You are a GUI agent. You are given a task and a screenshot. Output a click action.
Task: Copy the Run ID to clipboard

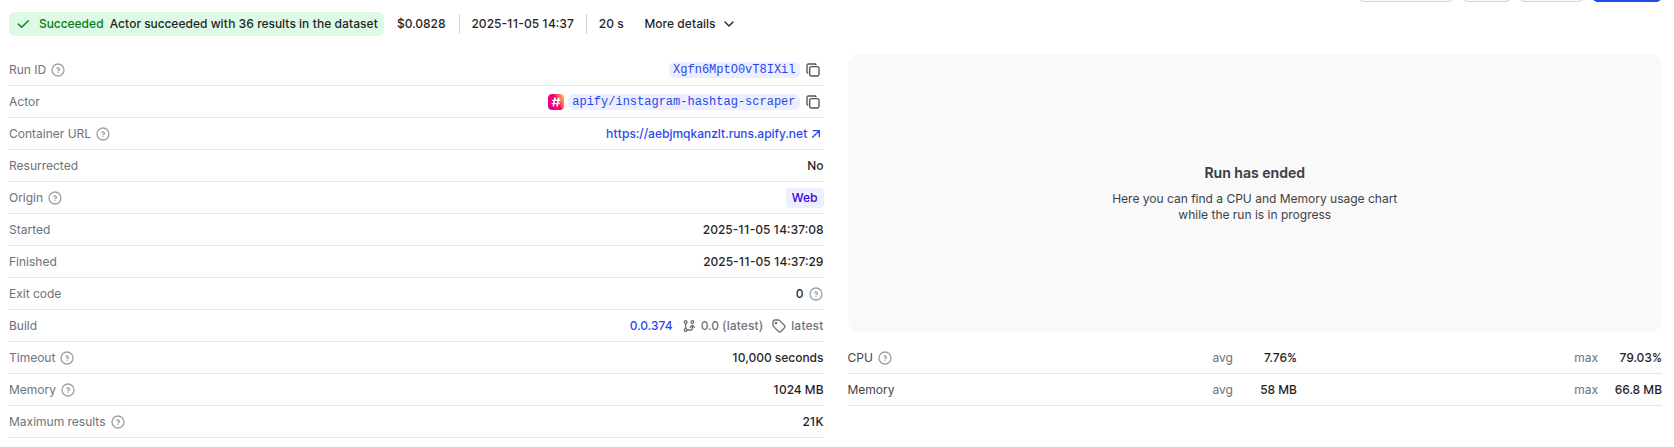coord(813,70)
